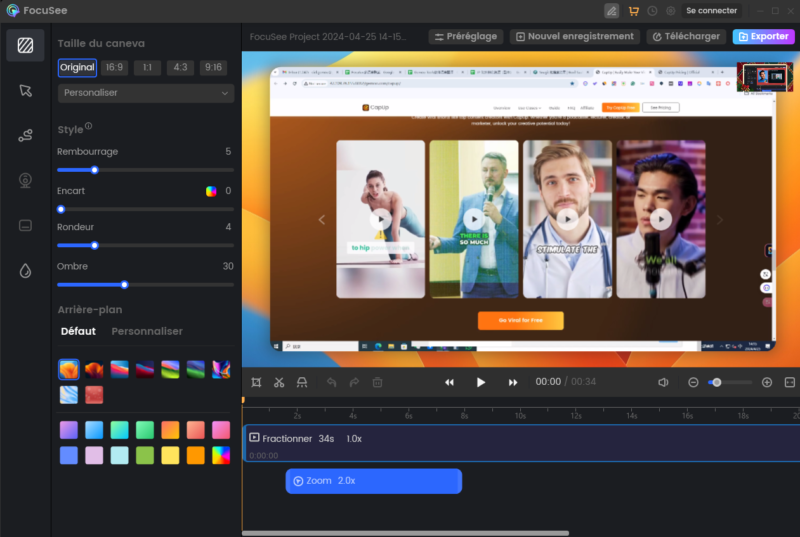800x537 pixels.
Task: Rewind the playback
Action: coord(449,382)
